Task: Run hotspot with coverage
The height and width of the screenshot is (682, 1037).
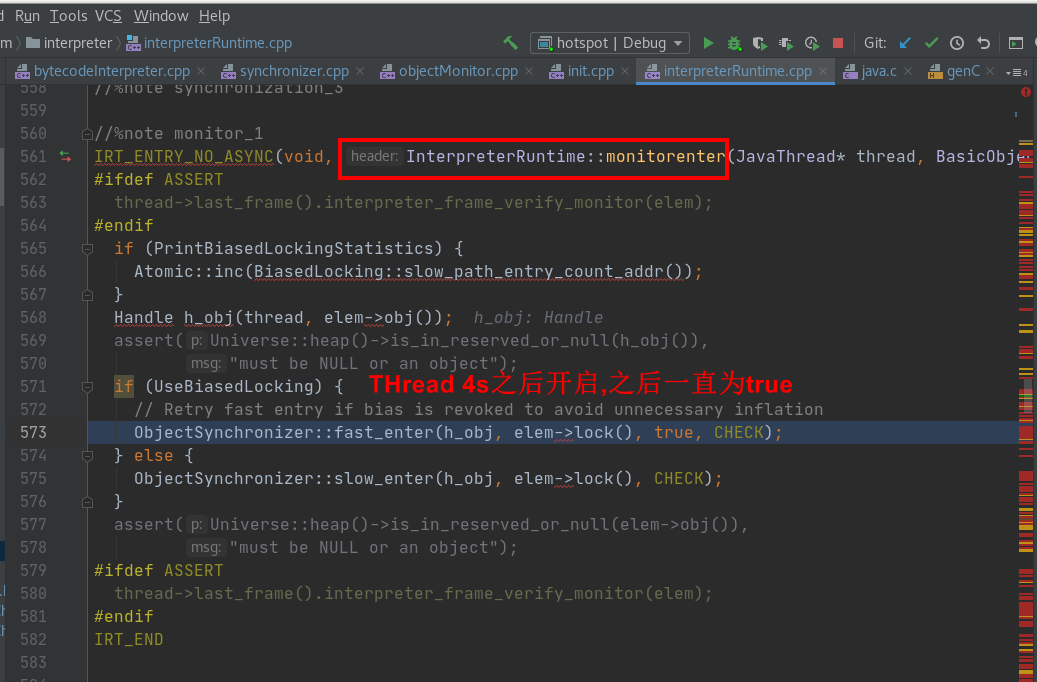Action: click(760, 43)
